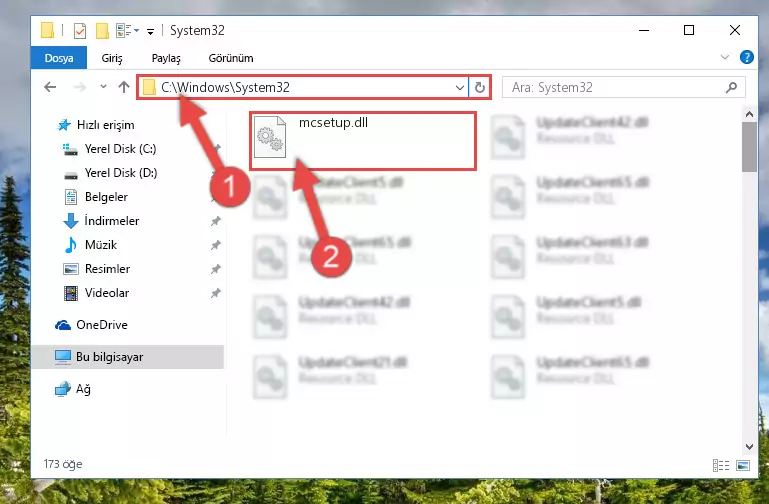Viewport: 769px width, 504px height.
Task: Click the OneDrive cloud icon
Action: pyautogui.click(x=63, y=325)
